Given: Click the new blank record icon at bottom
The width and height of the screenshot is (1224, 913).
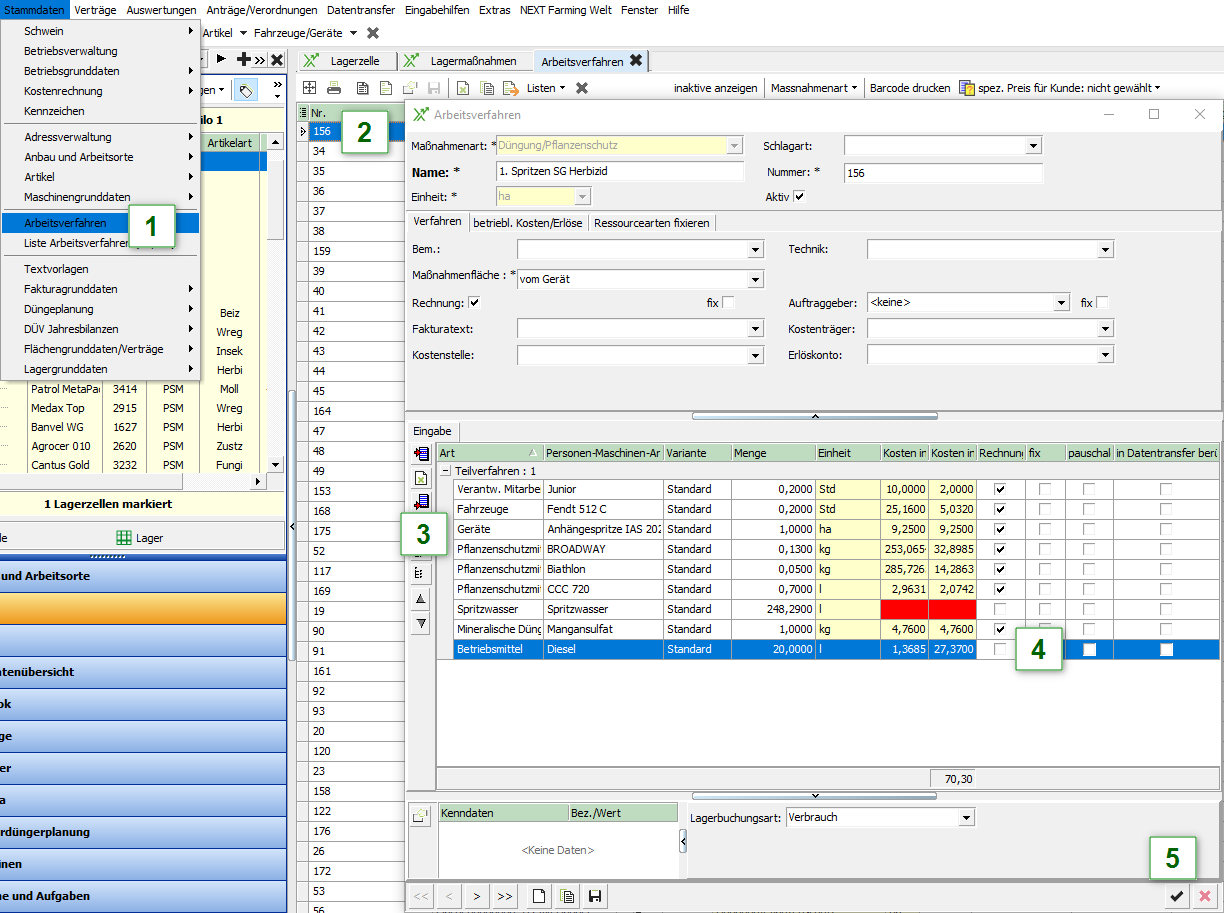Looking at the screenshot, I should pyautogui.click(x=539, y=897).
